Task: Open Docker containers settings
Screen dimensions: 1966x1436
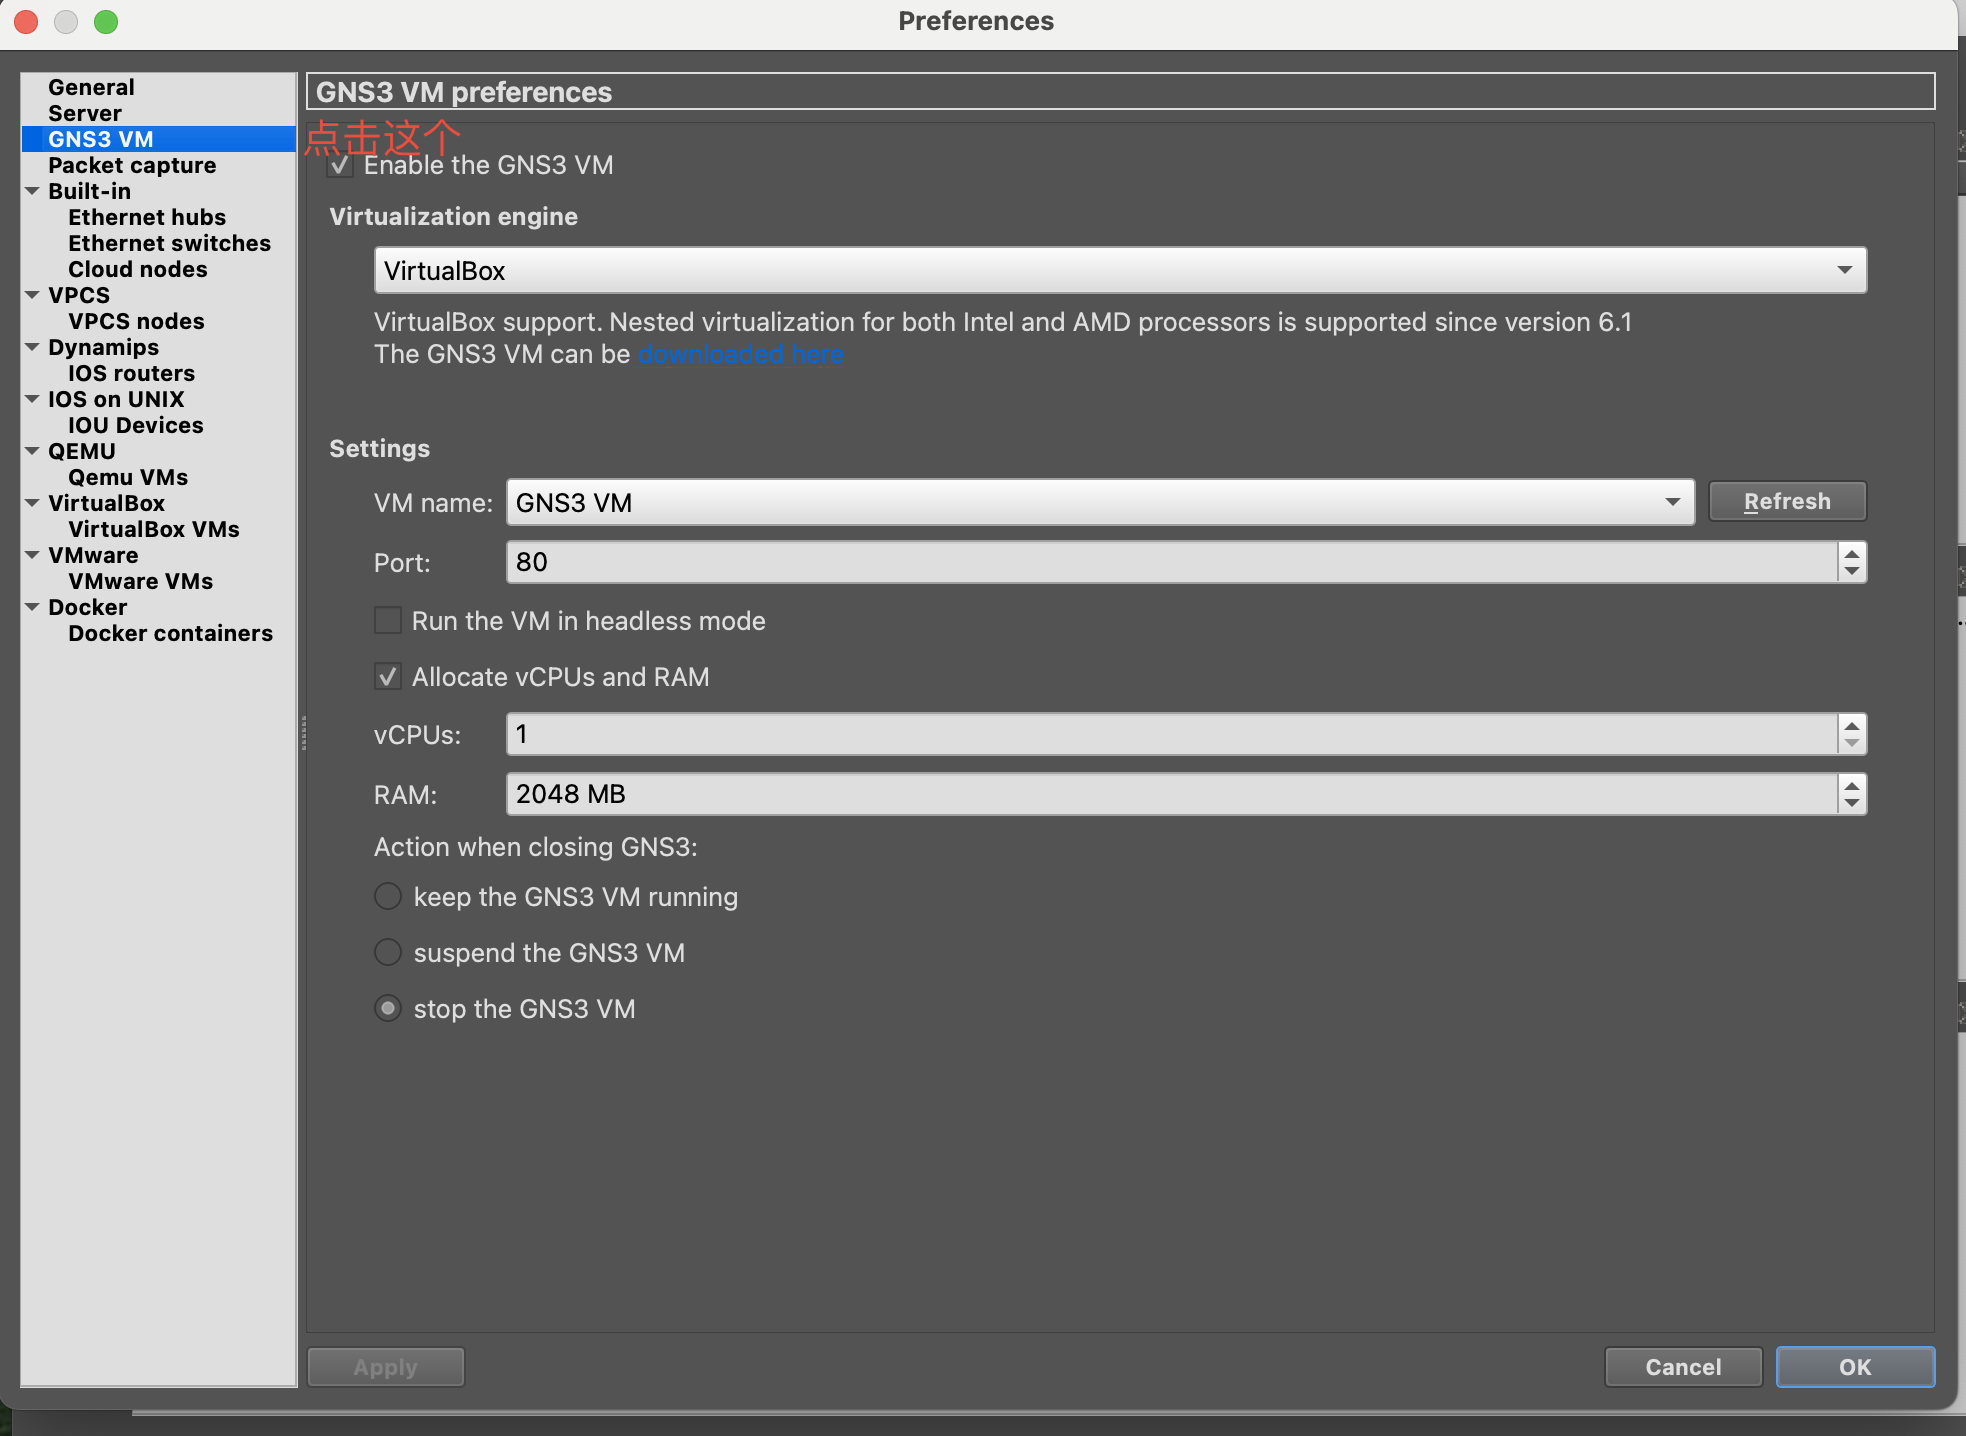Action: pos(170,633)
